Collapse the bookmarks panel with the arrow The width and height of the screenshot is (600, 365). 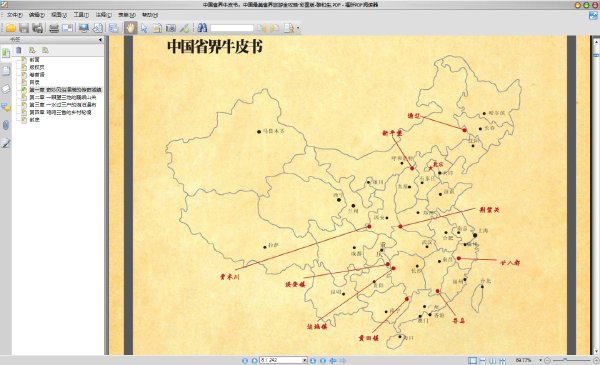coord(100,39)
